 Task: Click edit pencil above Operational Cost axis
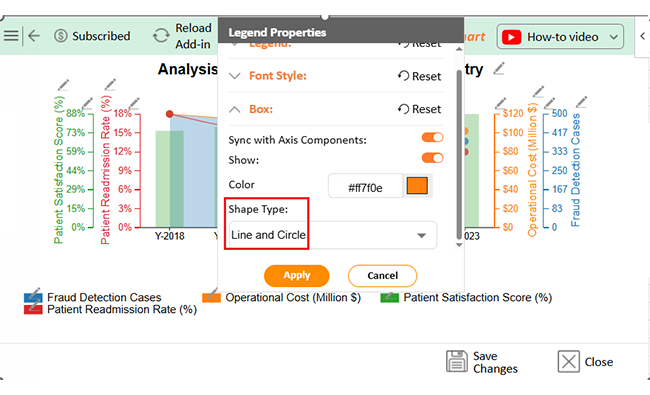(538, 92)
